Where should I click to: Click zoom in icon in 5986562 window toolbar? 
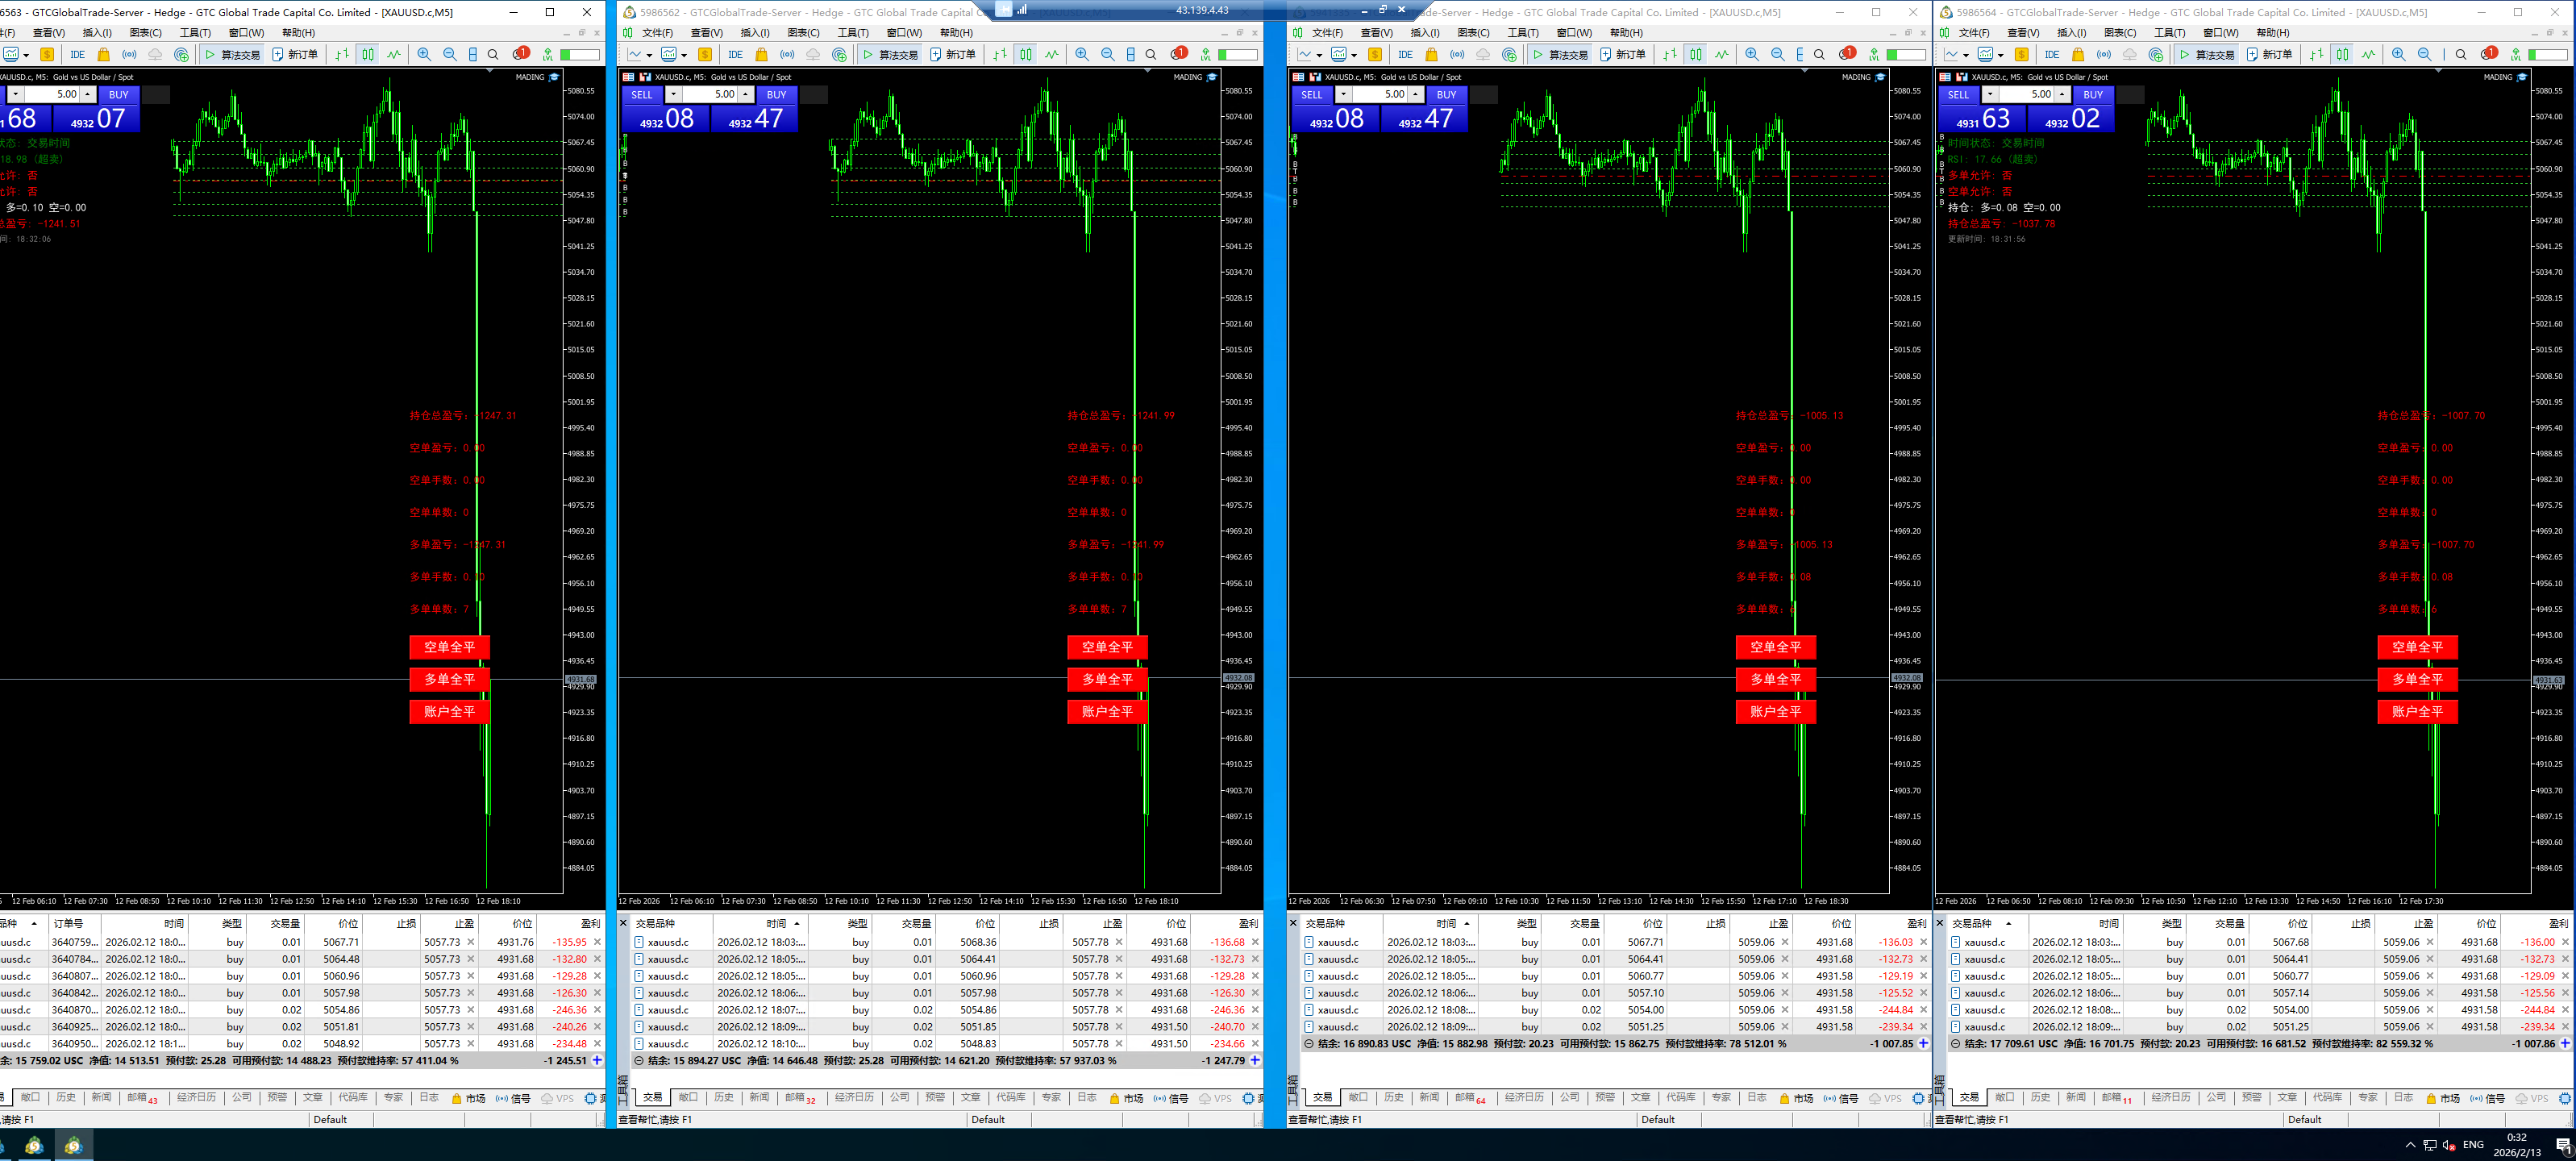(1082, 54)
